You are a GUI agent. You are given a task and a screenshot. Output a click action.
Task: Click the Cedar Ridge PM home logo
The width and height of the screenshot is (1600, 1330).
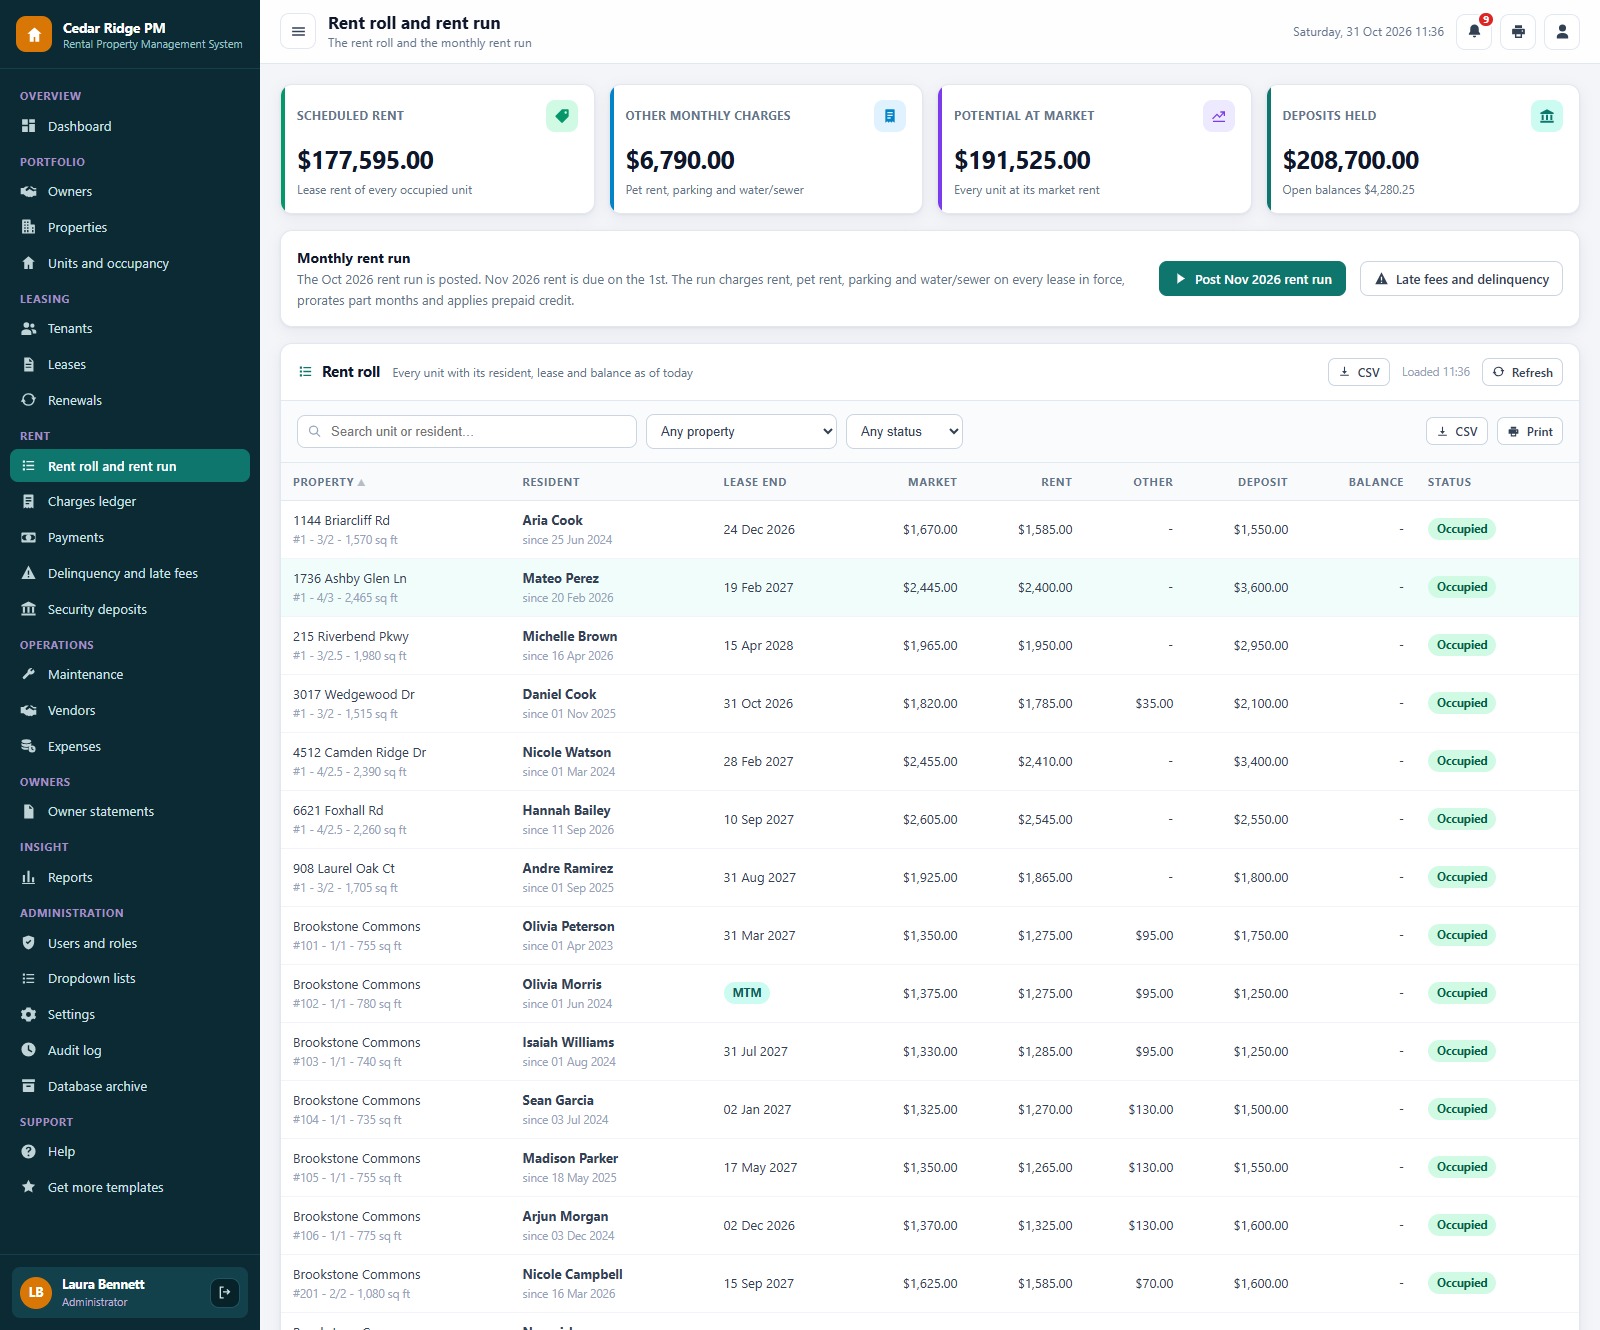click(34, 35)
